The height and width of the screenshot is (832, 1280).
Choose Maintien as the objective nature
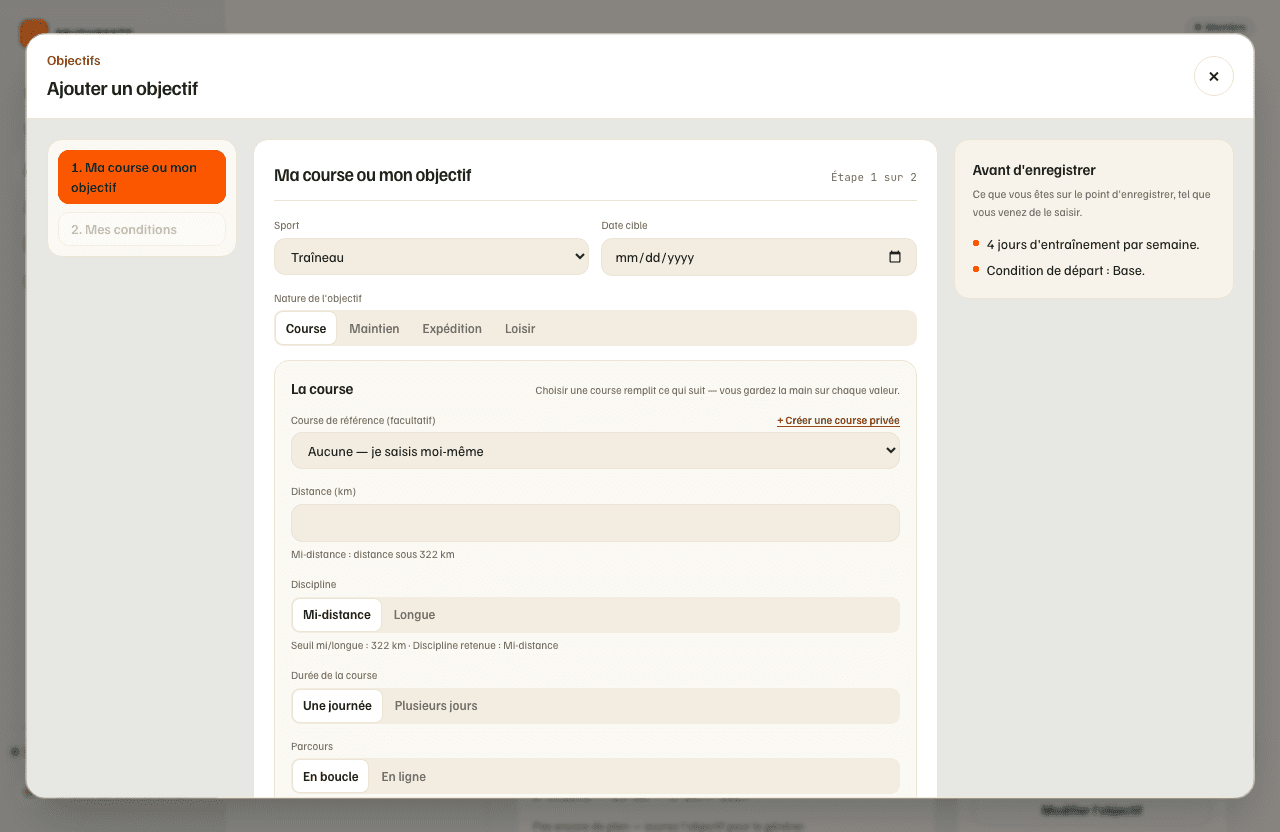[x=374, y=329]
